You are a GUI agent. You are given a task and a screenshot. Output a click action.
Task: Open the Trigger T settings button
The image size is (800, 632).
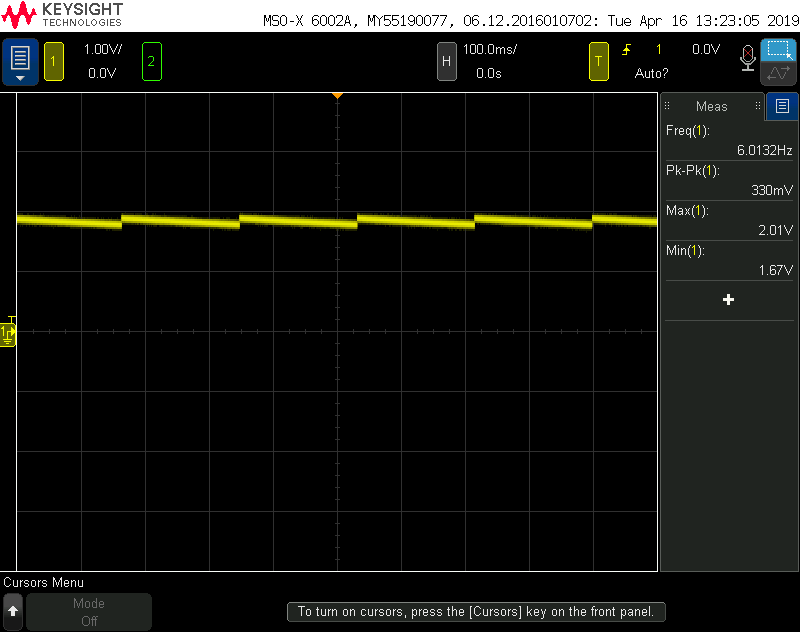(x=598, y=62)
